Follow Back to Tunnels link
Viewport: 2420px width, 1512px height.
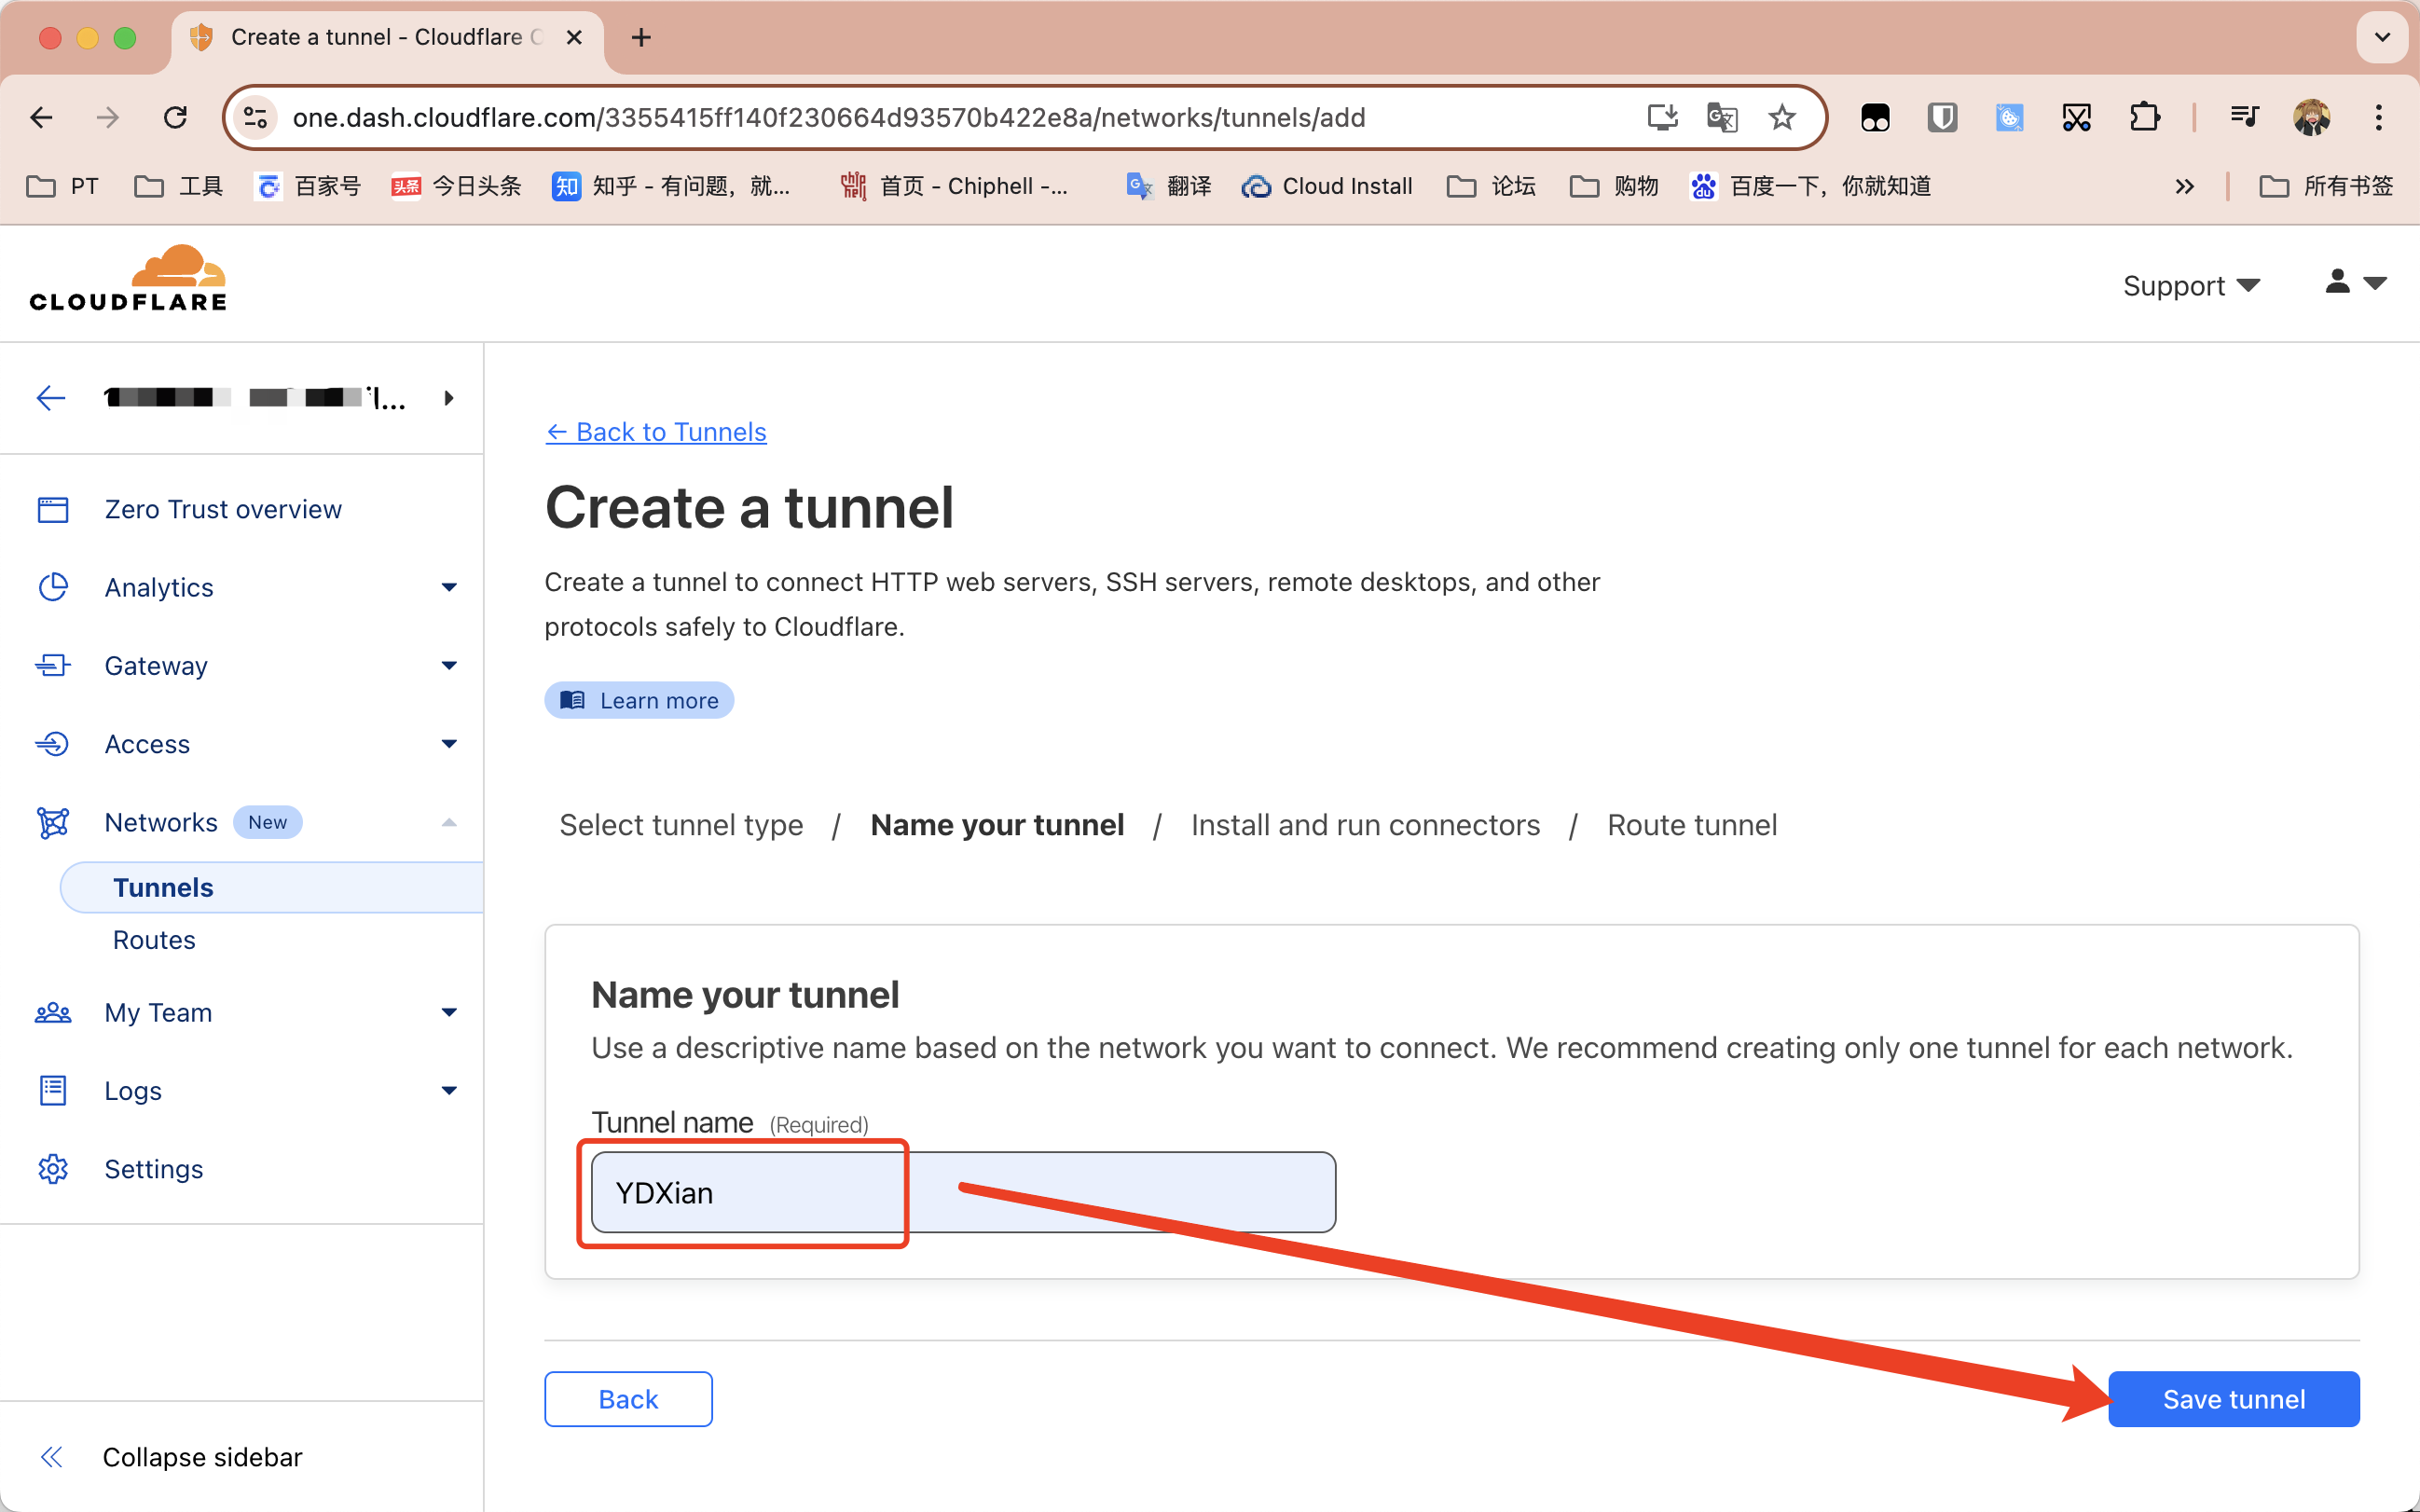[656, 432]
